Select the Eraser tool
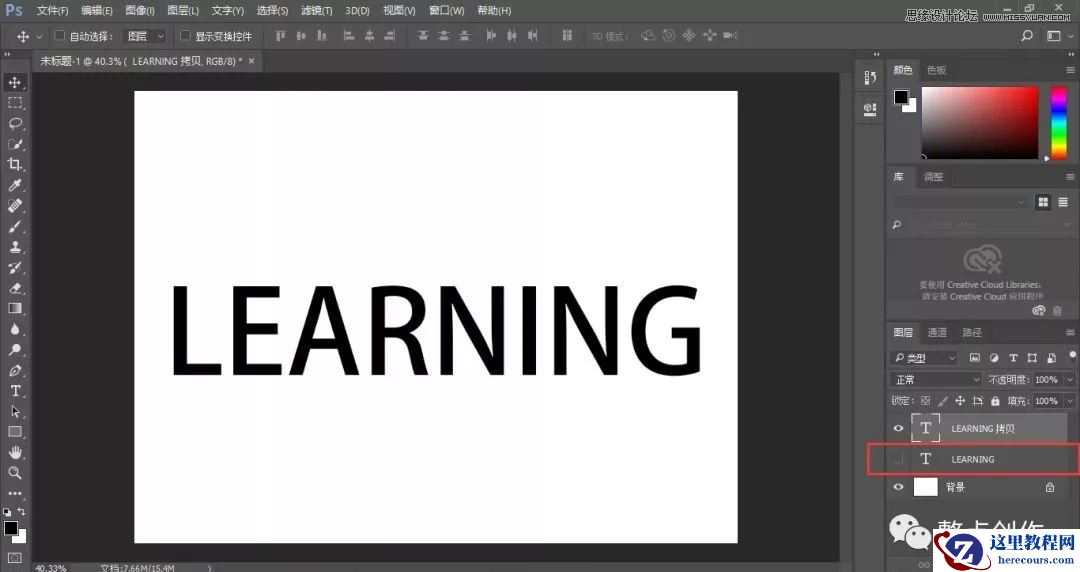 (14, 288)
